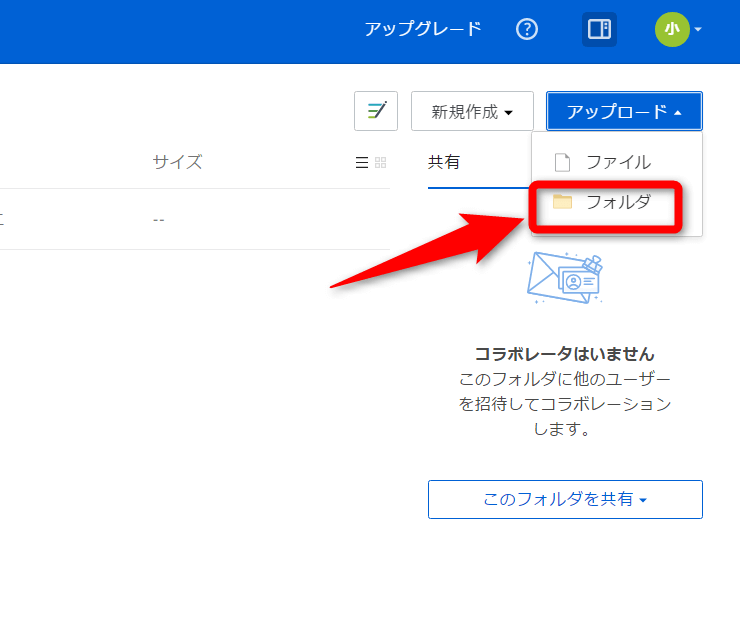Click the blank file icon in upload menu
This screenshot has width=740, height=617.
coord(562,162)
